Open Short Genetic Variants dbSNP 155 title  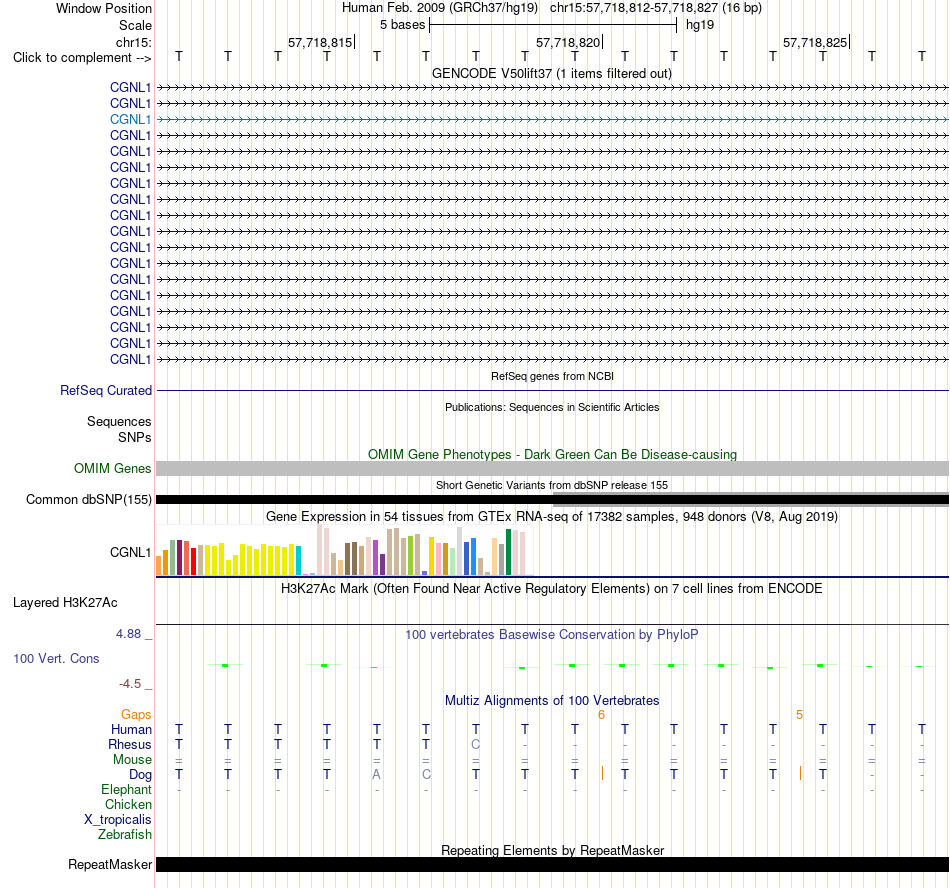point(552,485)
